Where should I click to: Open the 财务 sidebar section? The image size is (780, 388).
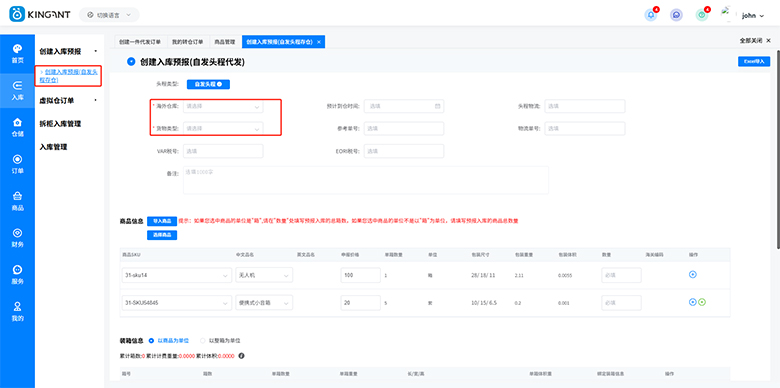pos(17,238)
